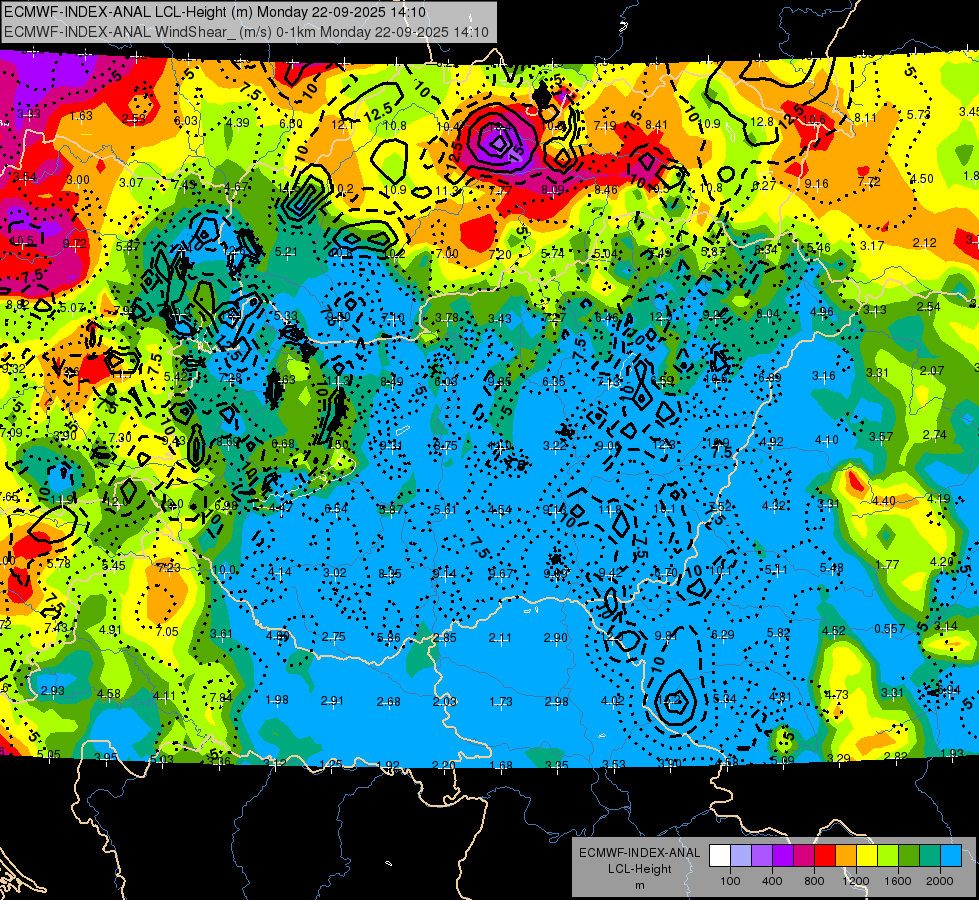Click the grid value 2.85

coord(445,638)
